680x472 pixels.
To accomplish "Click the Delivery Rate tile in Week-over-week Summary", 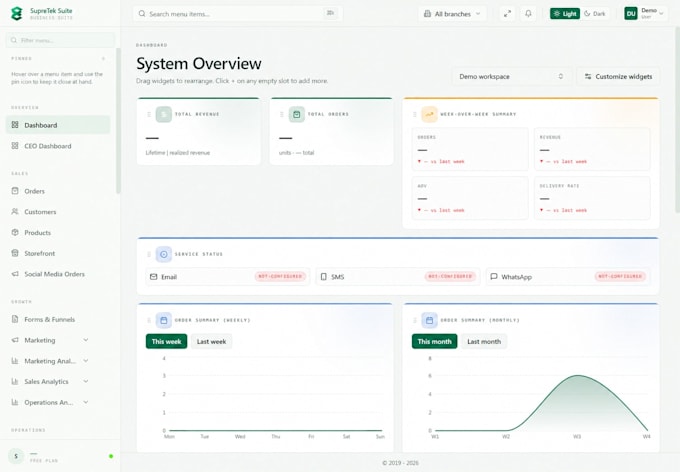I will (592, 198).
